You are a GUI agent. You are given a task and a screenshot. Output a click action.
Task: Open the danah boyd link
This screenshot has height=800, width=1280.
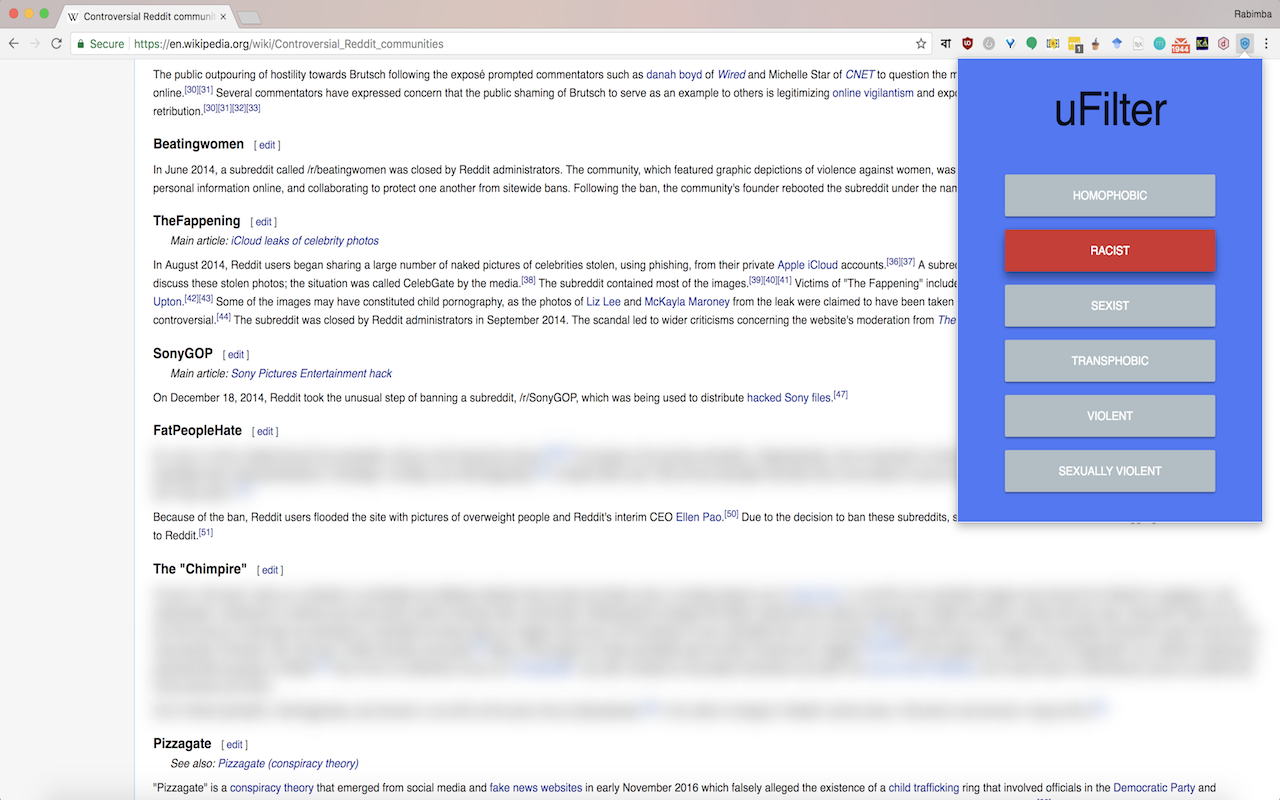click(674, 74)
